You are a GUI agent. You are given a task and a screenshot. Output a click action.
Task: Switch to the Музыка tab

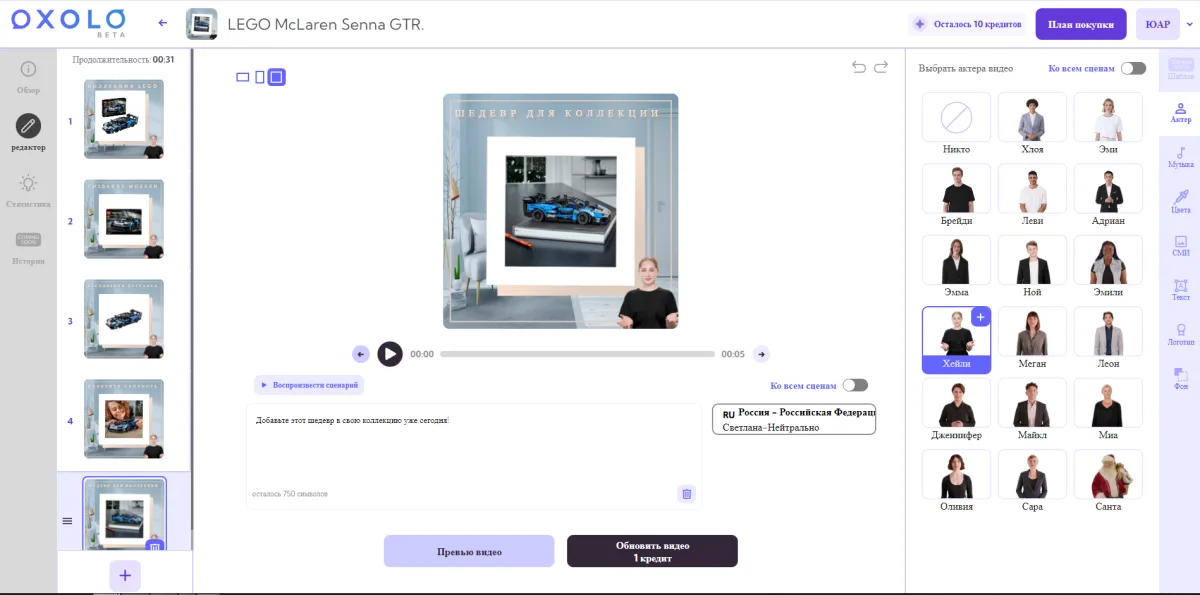(1181, 158)
